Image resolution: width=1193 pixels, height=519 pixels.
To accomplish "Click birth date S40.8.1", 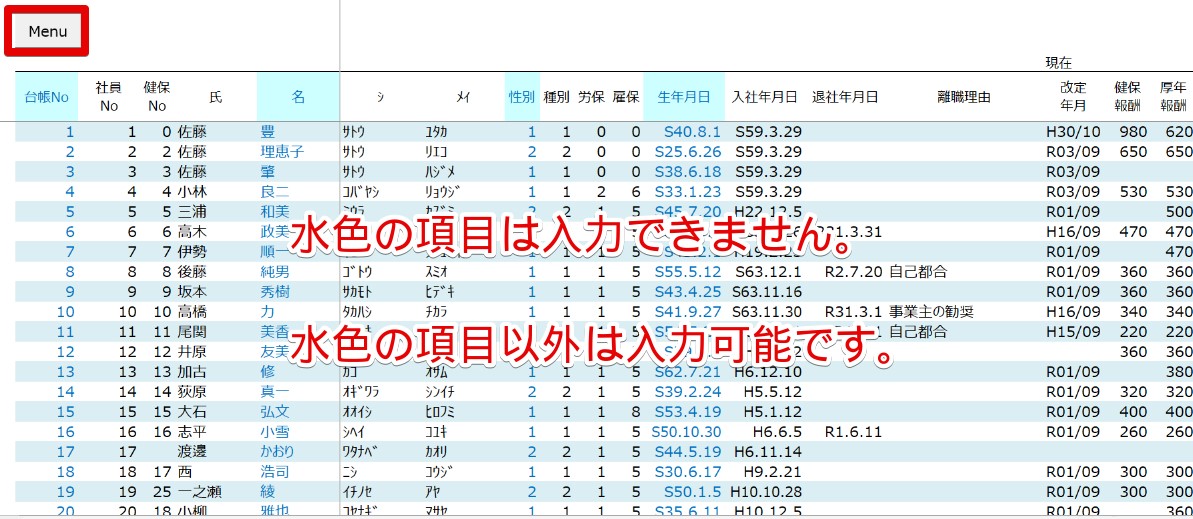I will [x=692, y=132].
